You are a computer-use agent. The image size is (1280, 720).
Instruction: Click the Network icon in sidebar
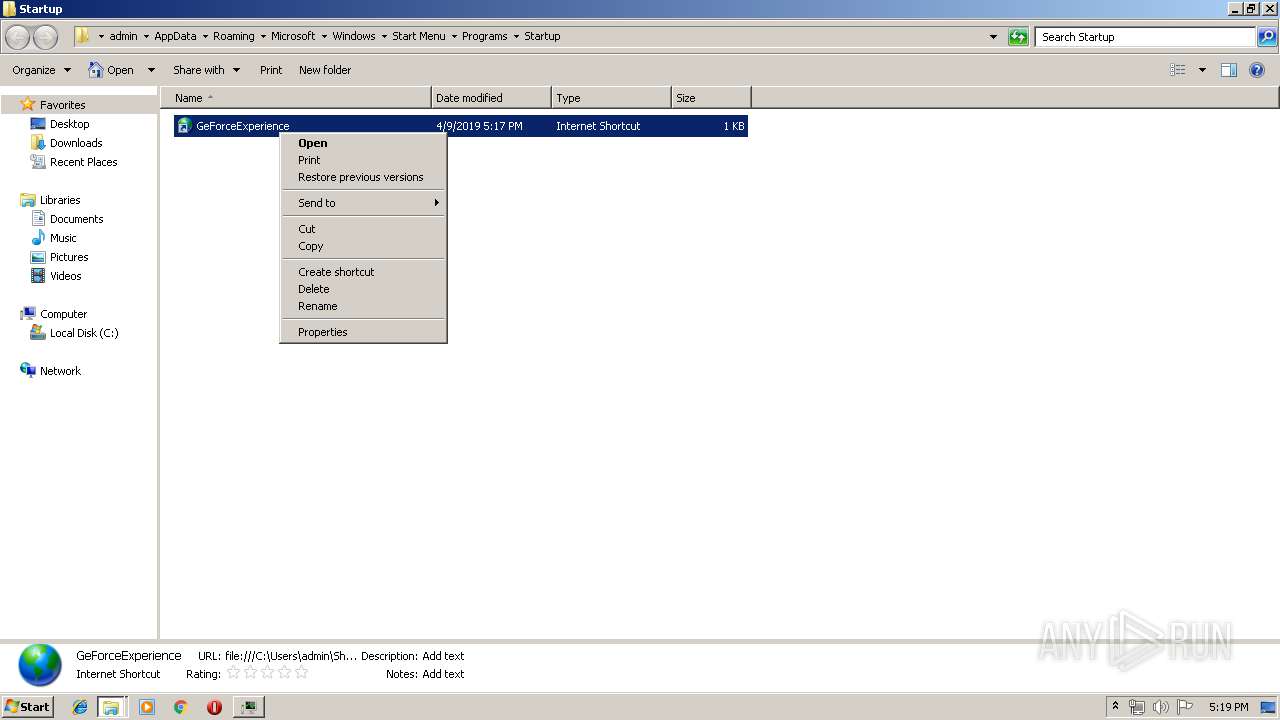pos(28,371)
